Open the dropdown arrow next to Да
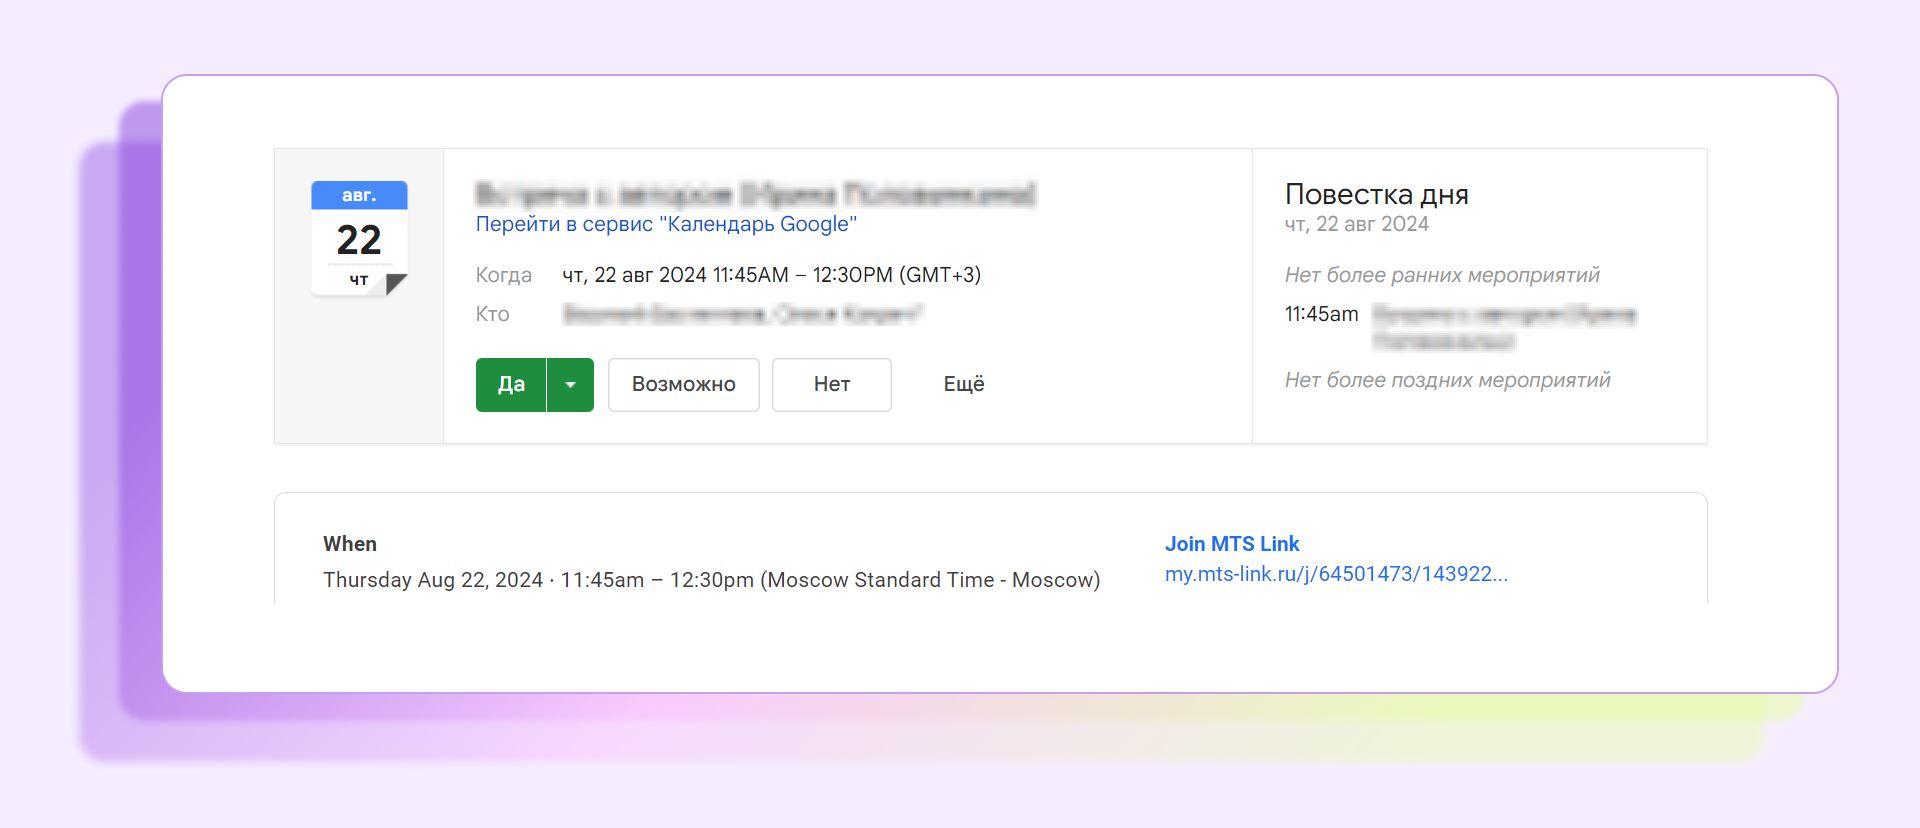 [571, 385]
